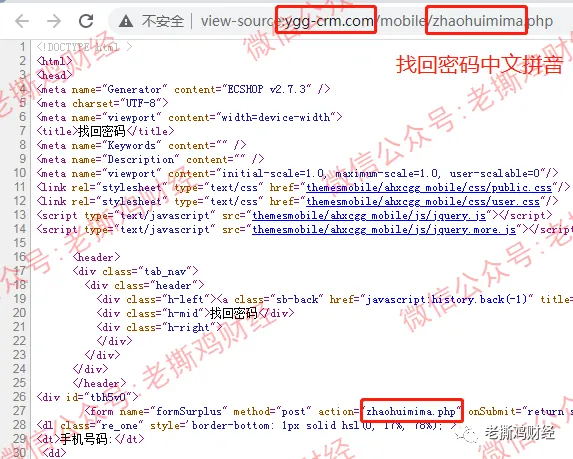
Task: Go back with the browser back arrow
Action: pos(22,21)
